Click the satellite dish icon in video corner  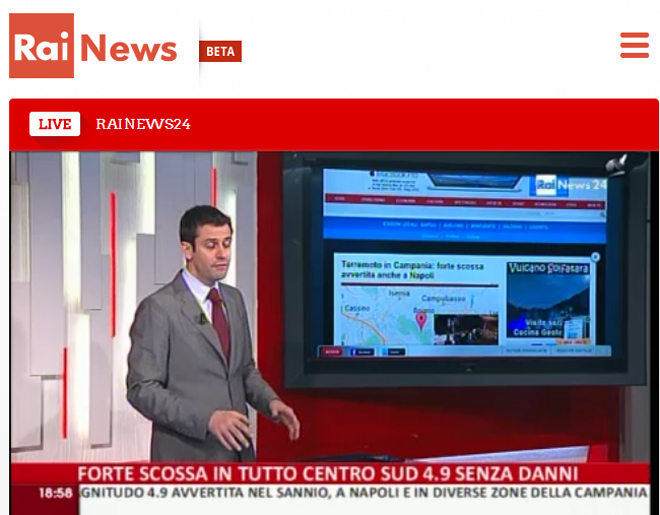point(617,164)
